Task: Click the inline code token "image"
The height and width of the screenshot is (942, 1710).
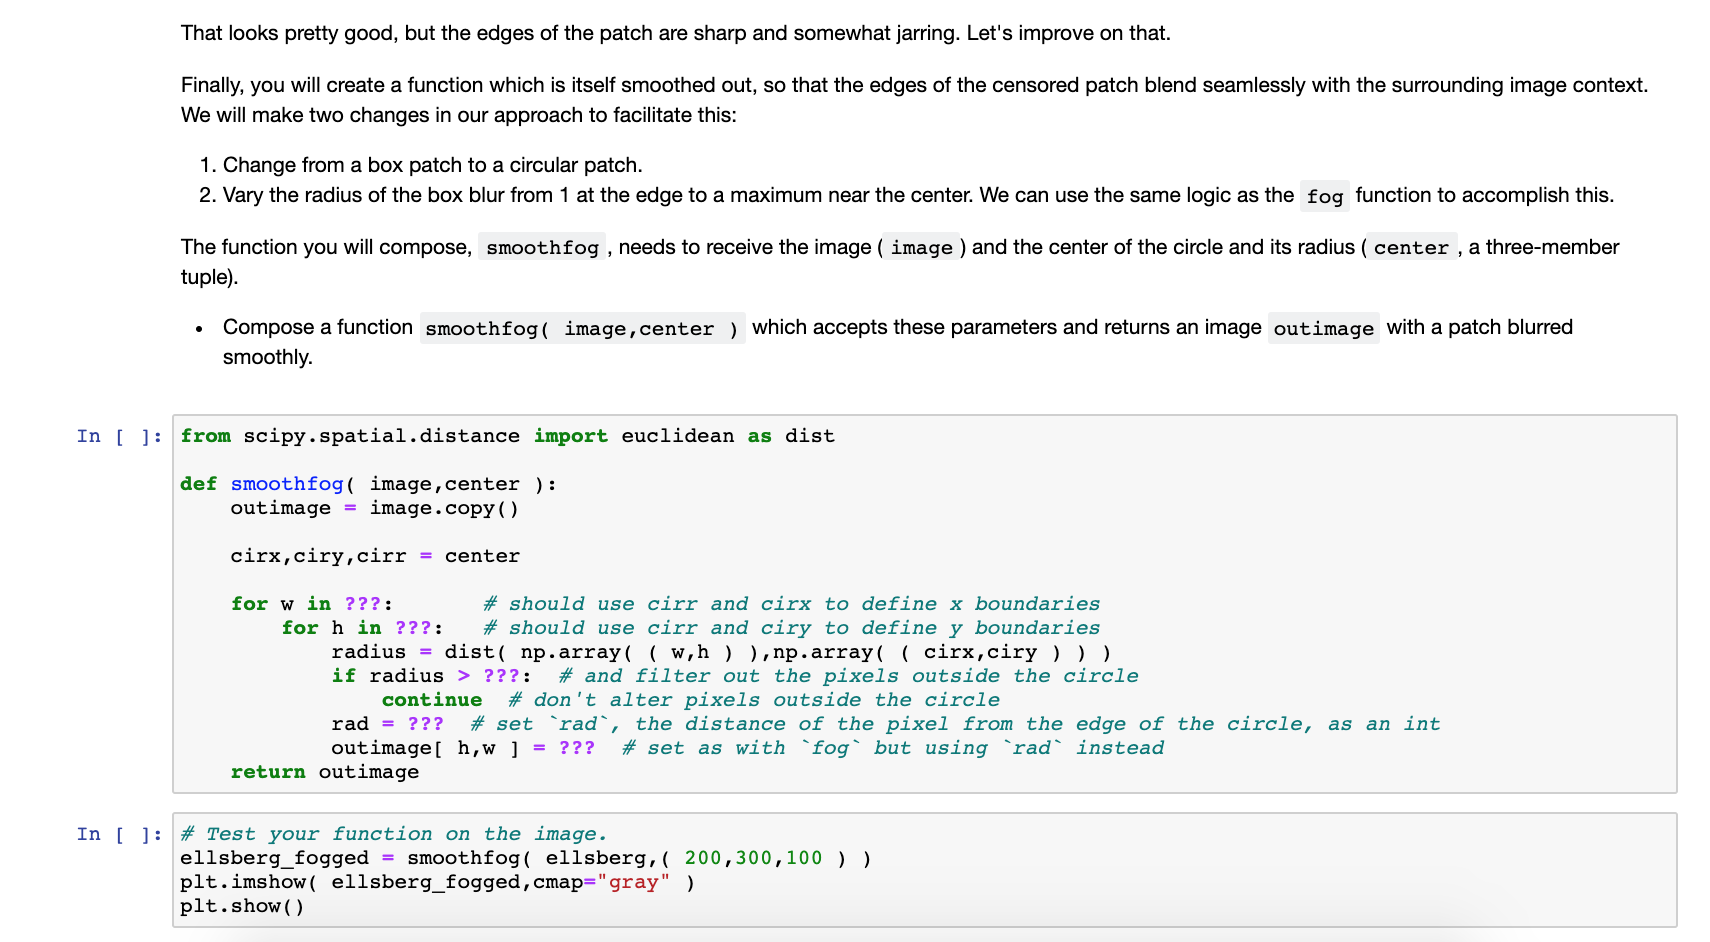Action: pyautogui.click(x=921, y=246)
